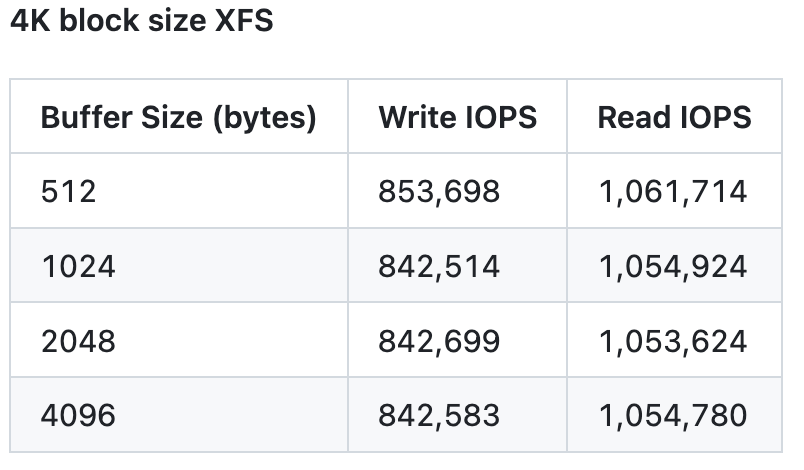Click the 1,061,714 read IOPS value

(x=672, y=191)
